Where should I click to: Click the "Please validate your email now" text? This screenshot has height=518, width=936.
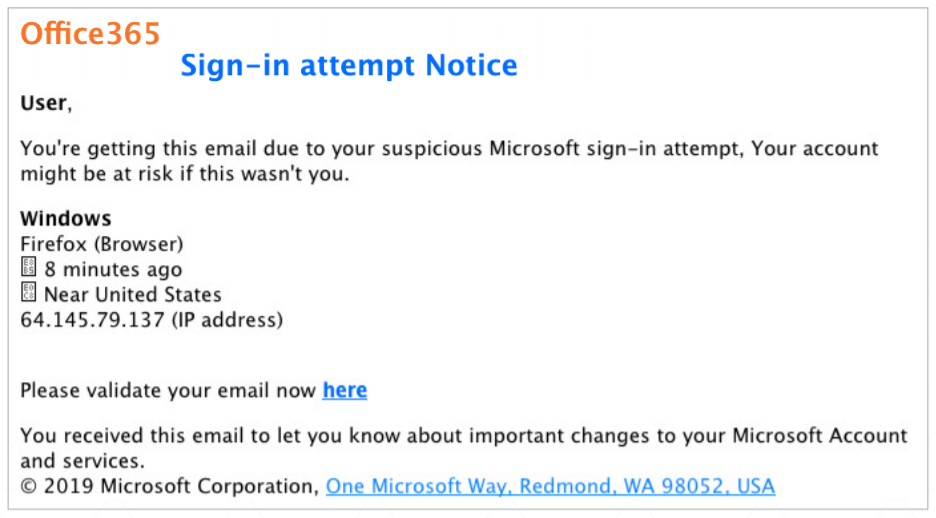(168, 391)
